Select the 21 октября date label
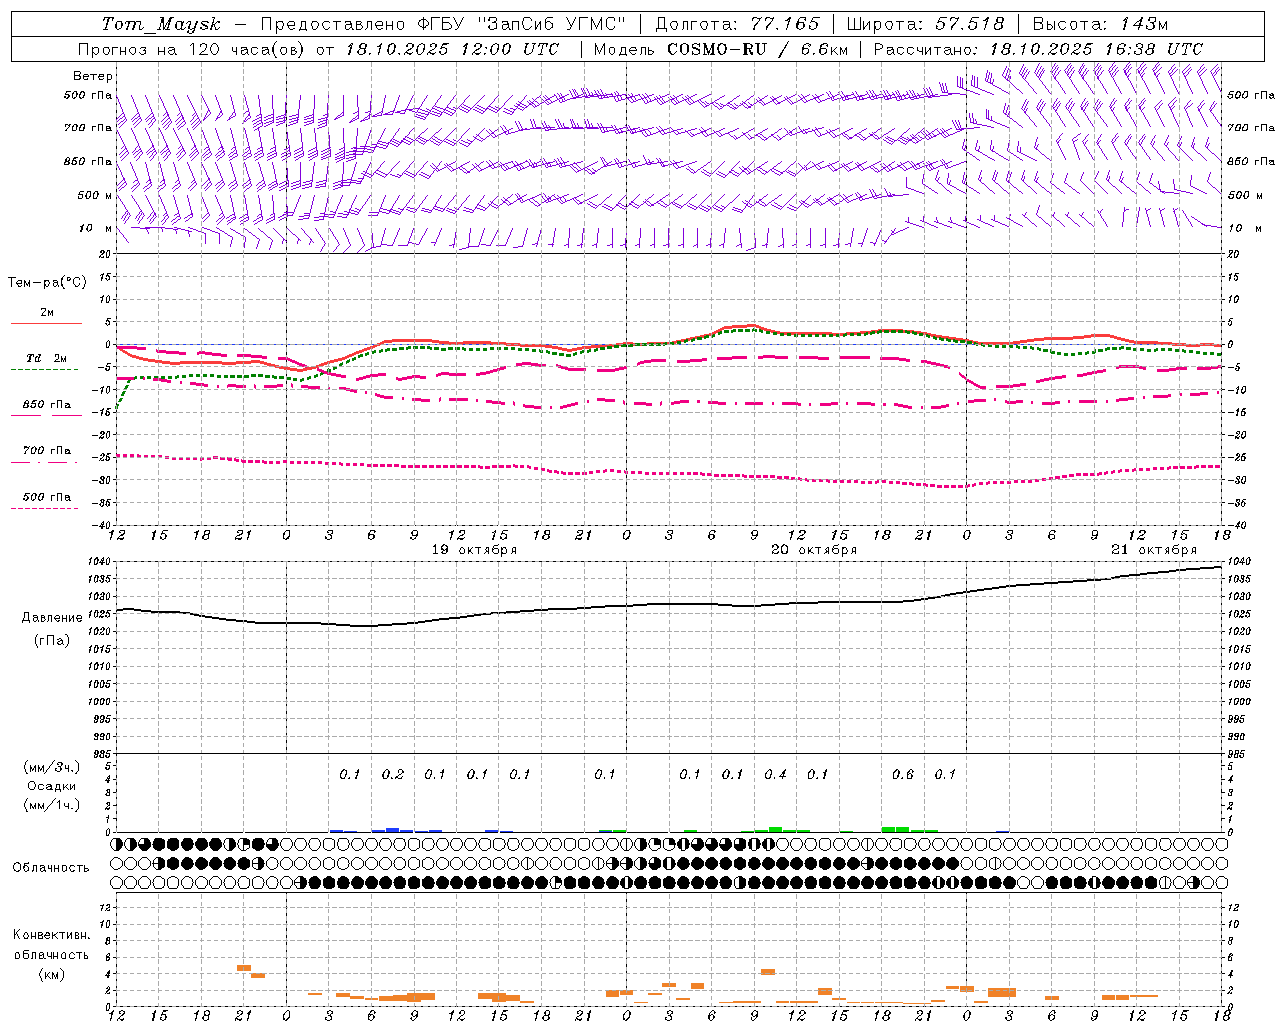This screenshot has height=1024, width=1280. click(x=1154, y=550)
